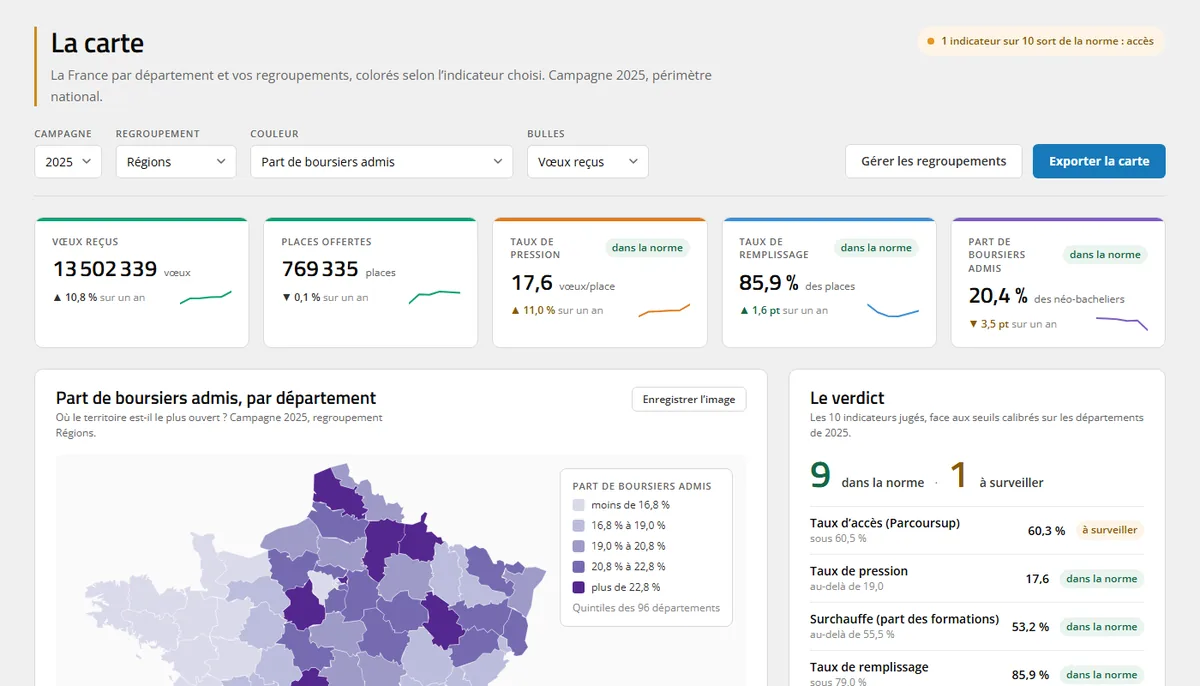This screenshot has height=686, width=1200.
Task: Click the 85,9 % des places value
Action: click(797, 283)
